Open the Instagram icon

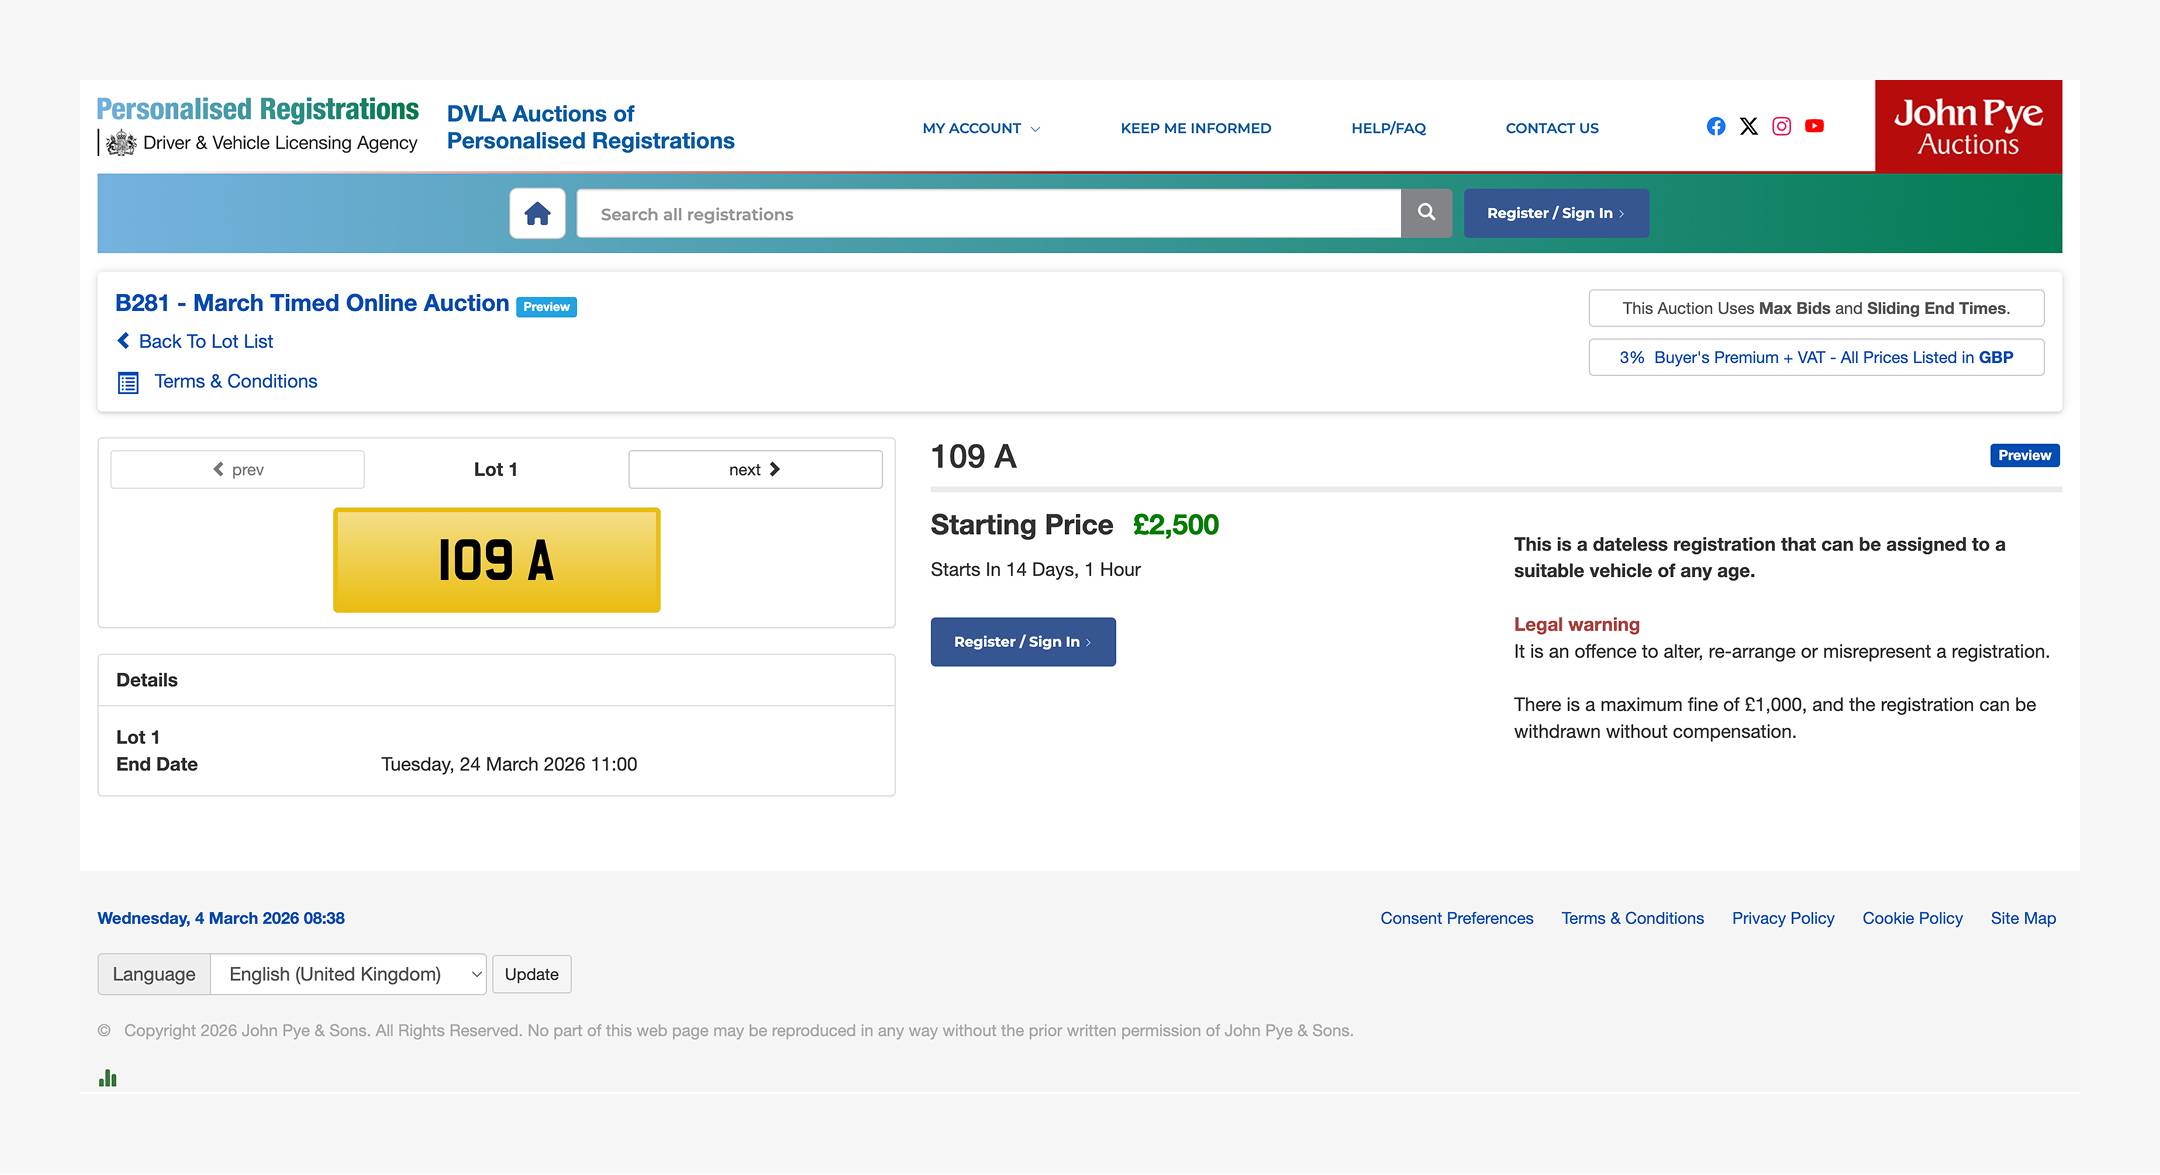pos(1781,126)
